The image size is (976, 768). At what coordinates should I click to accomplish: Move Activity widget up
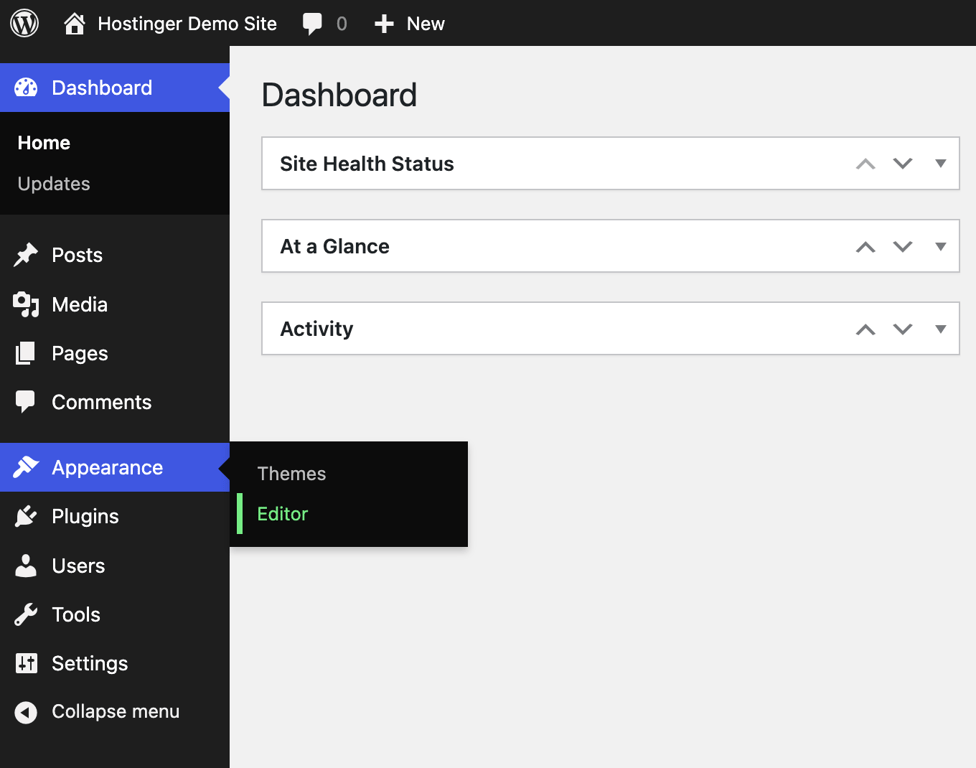pyautogui.click(x=865, y=328)
